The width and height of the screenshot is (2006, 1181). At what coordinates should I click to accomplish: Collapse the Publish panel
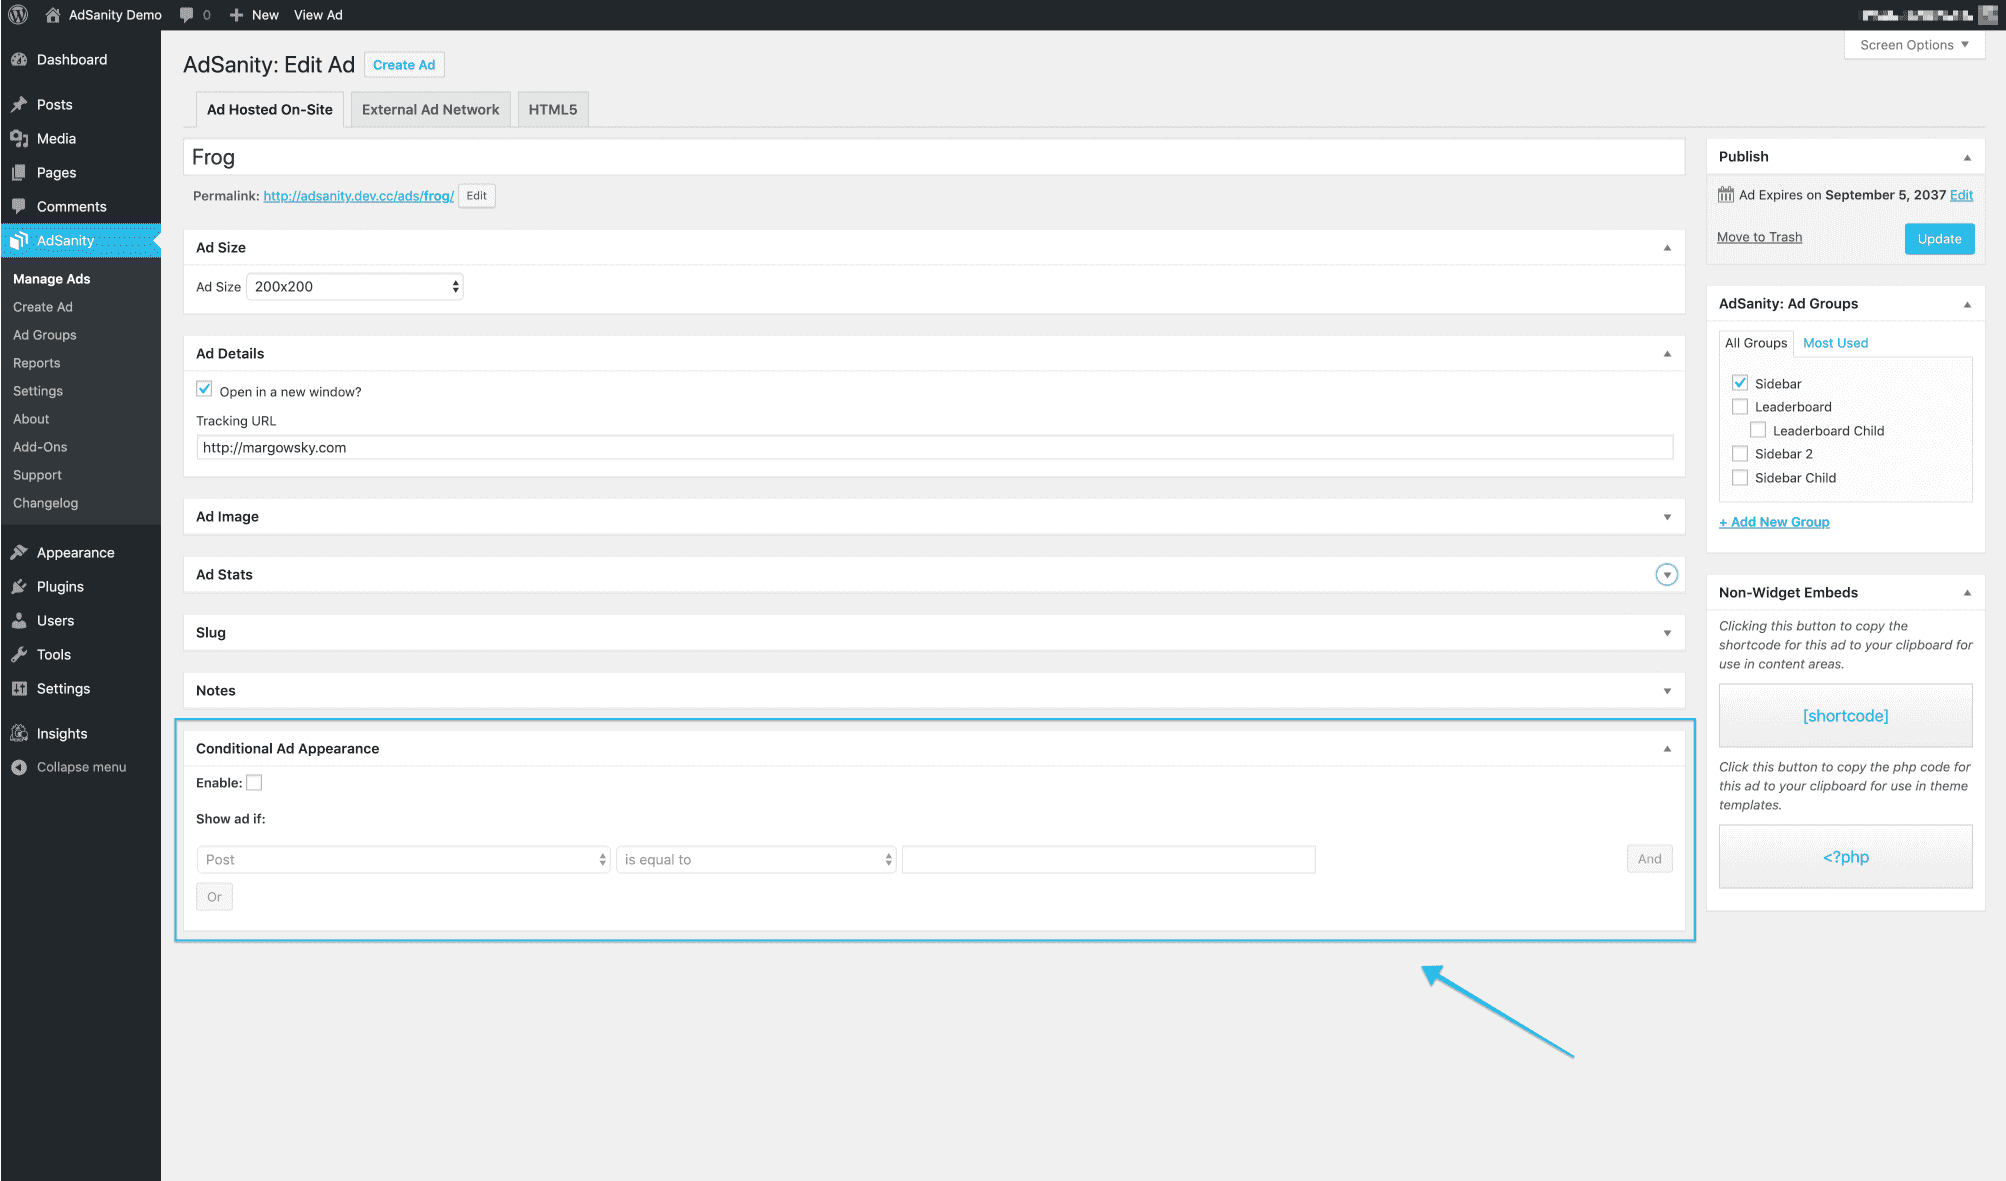(1967, 158)
